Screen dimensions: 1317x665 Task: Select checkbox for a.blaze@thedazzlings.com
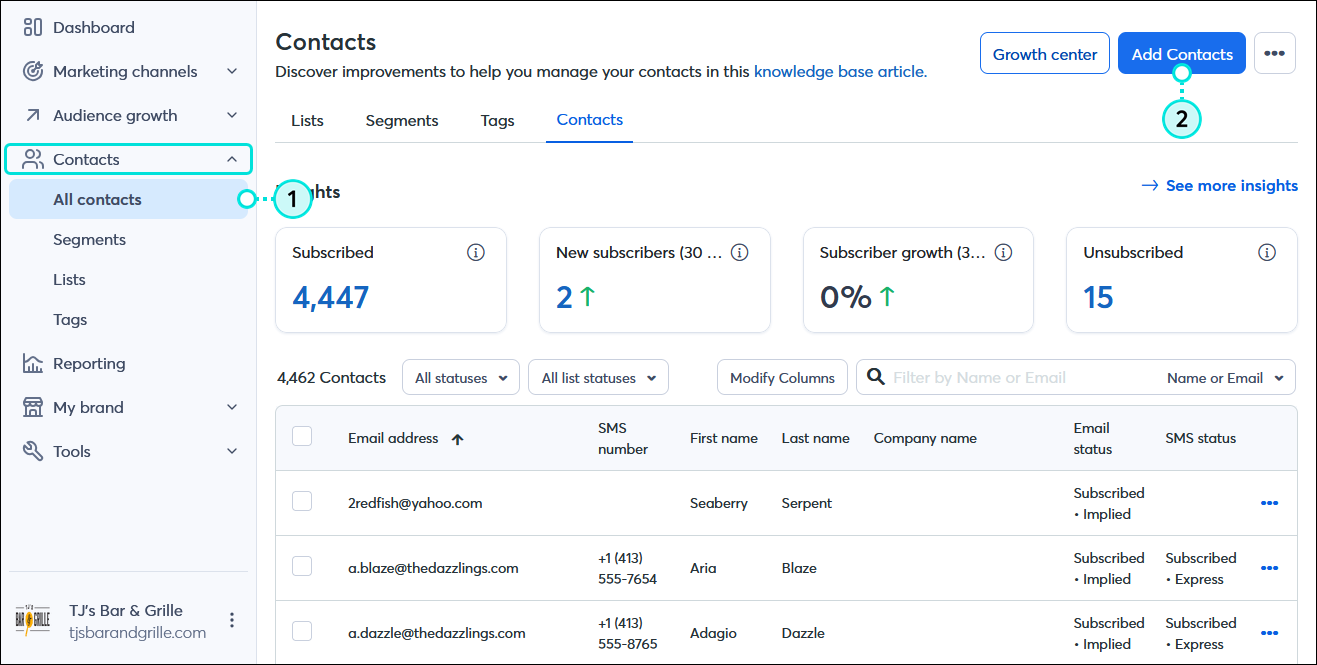(302, 566)
